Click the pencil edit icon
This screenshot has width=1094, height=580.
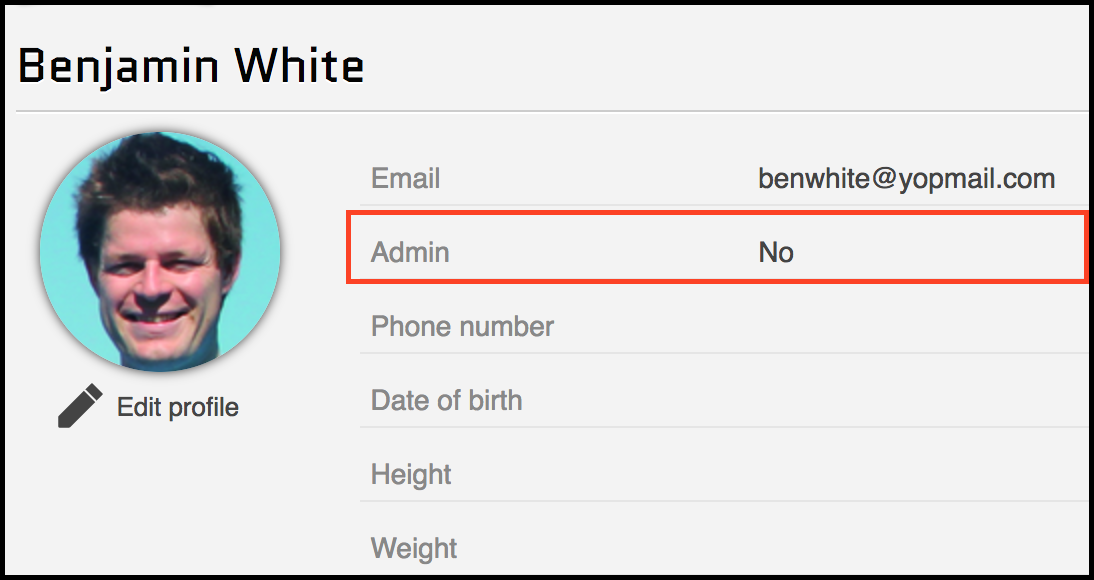point(80,406)
